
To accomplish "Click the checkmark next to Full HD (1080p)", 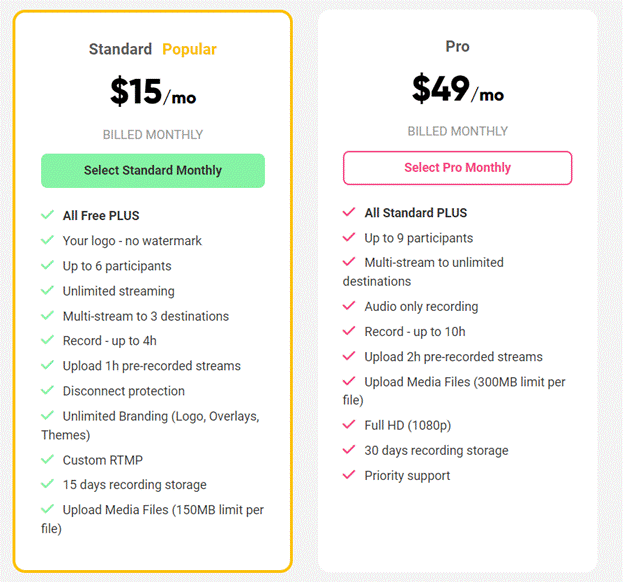I will (x=349, y=425).
